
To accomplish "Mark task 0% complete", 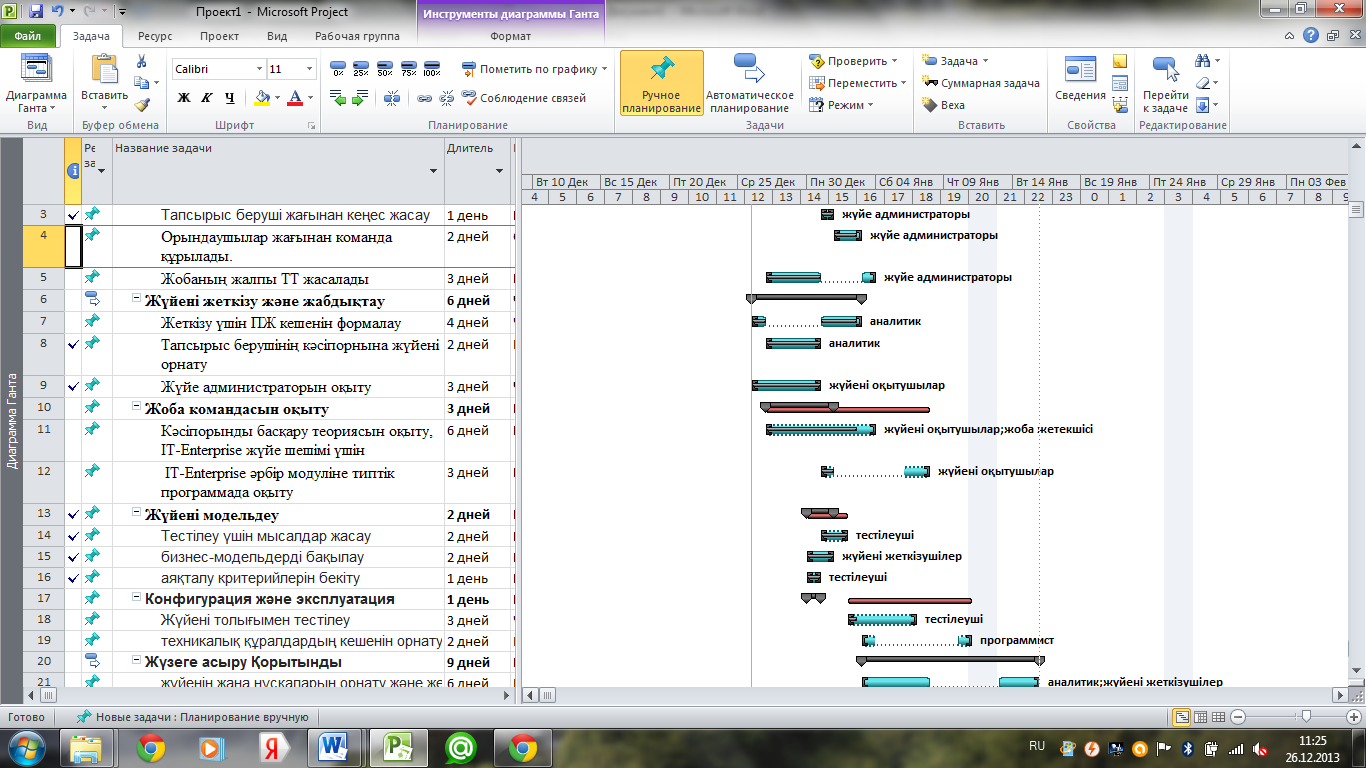I will [x=338, y=69].
